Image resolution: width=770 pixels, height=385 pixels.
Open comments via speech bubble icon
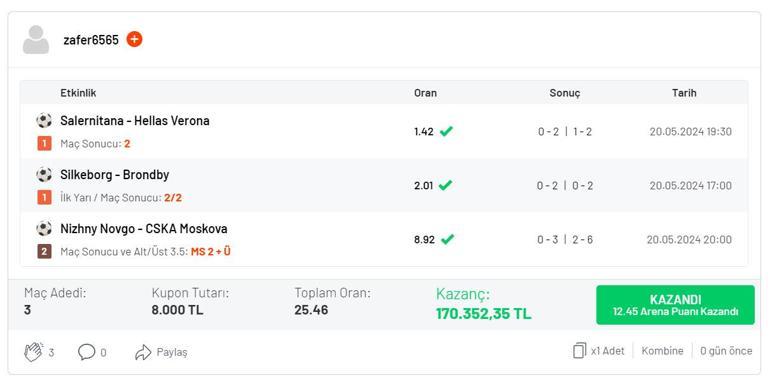coord(86,352)
